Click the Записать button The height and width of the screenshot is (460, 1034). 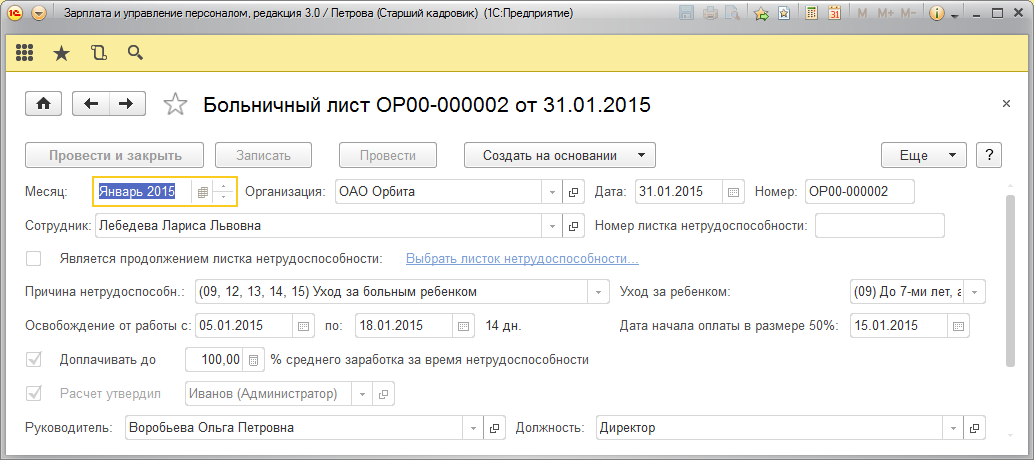point(263,156)
